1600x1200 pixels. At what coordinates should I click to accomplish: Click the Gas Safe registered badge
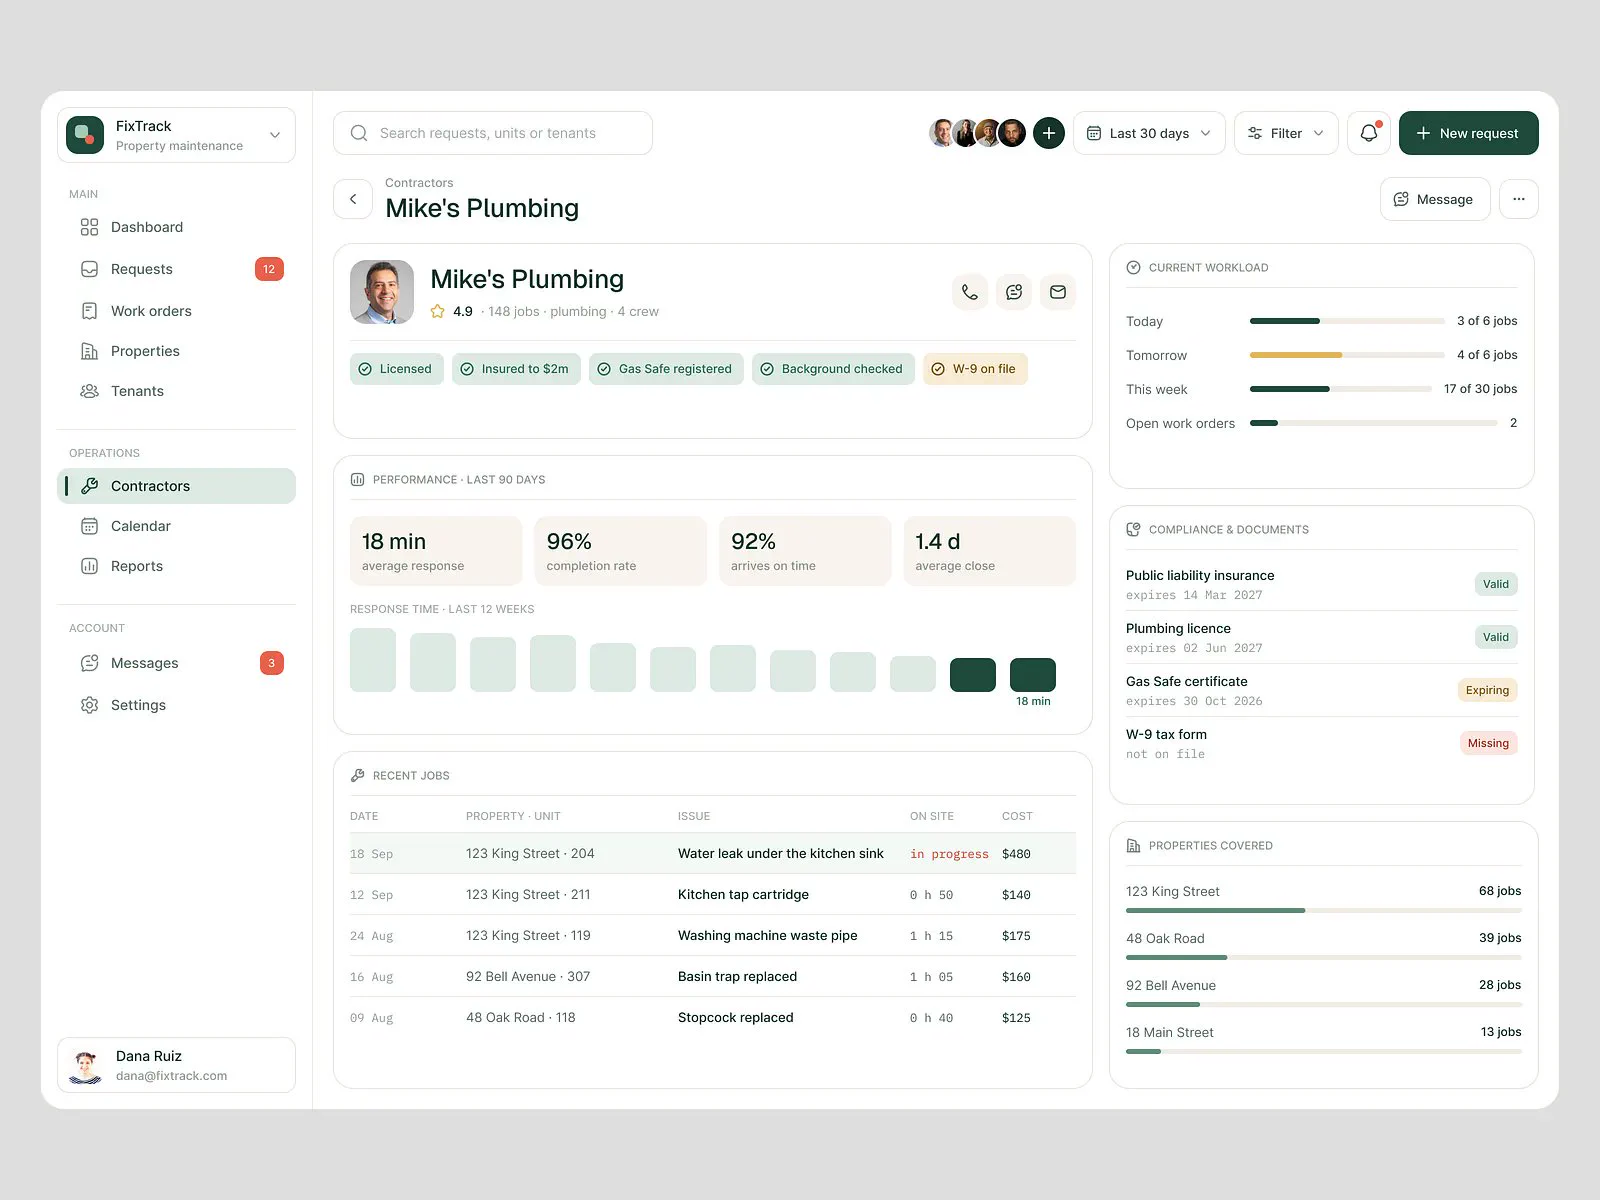[x=666, y=369]
